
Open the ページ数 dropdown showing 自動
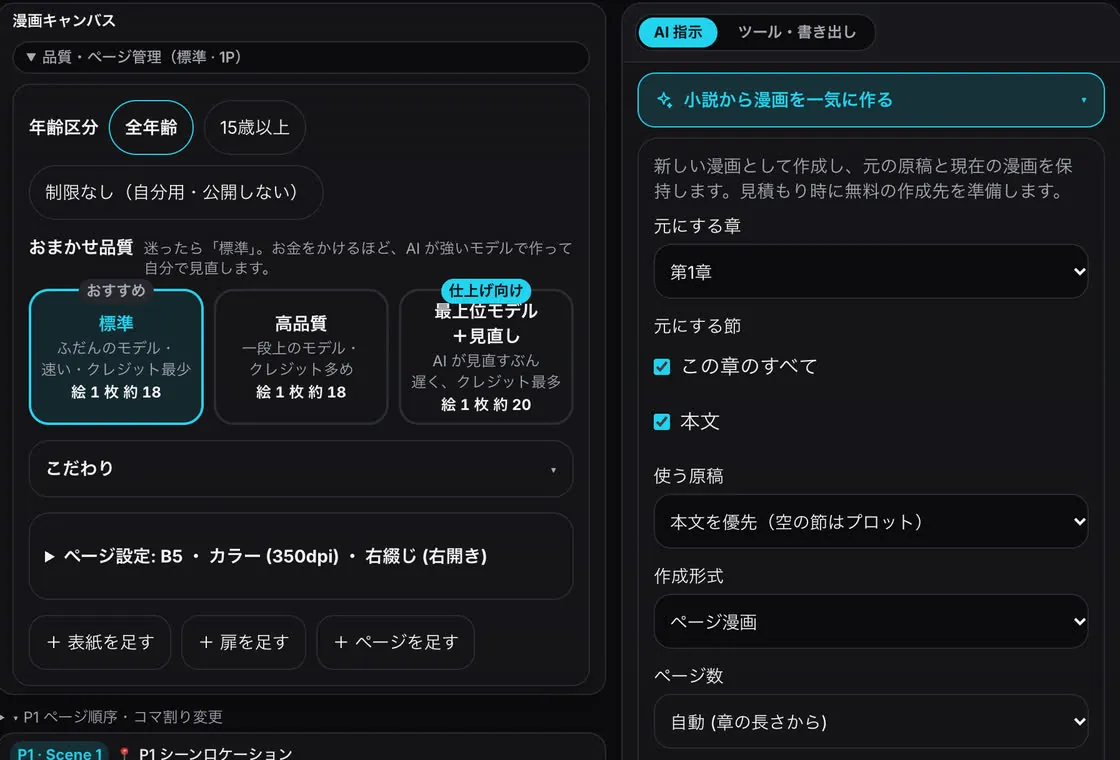coord(871,721)
